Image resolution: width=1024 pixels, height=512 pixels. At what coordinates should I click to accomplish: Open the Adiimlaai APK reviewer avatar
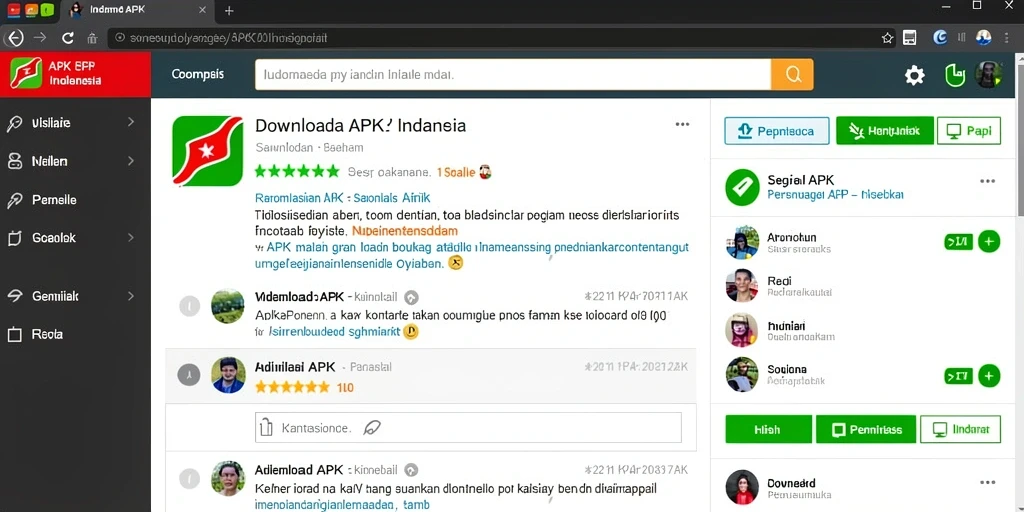(228, 375)
